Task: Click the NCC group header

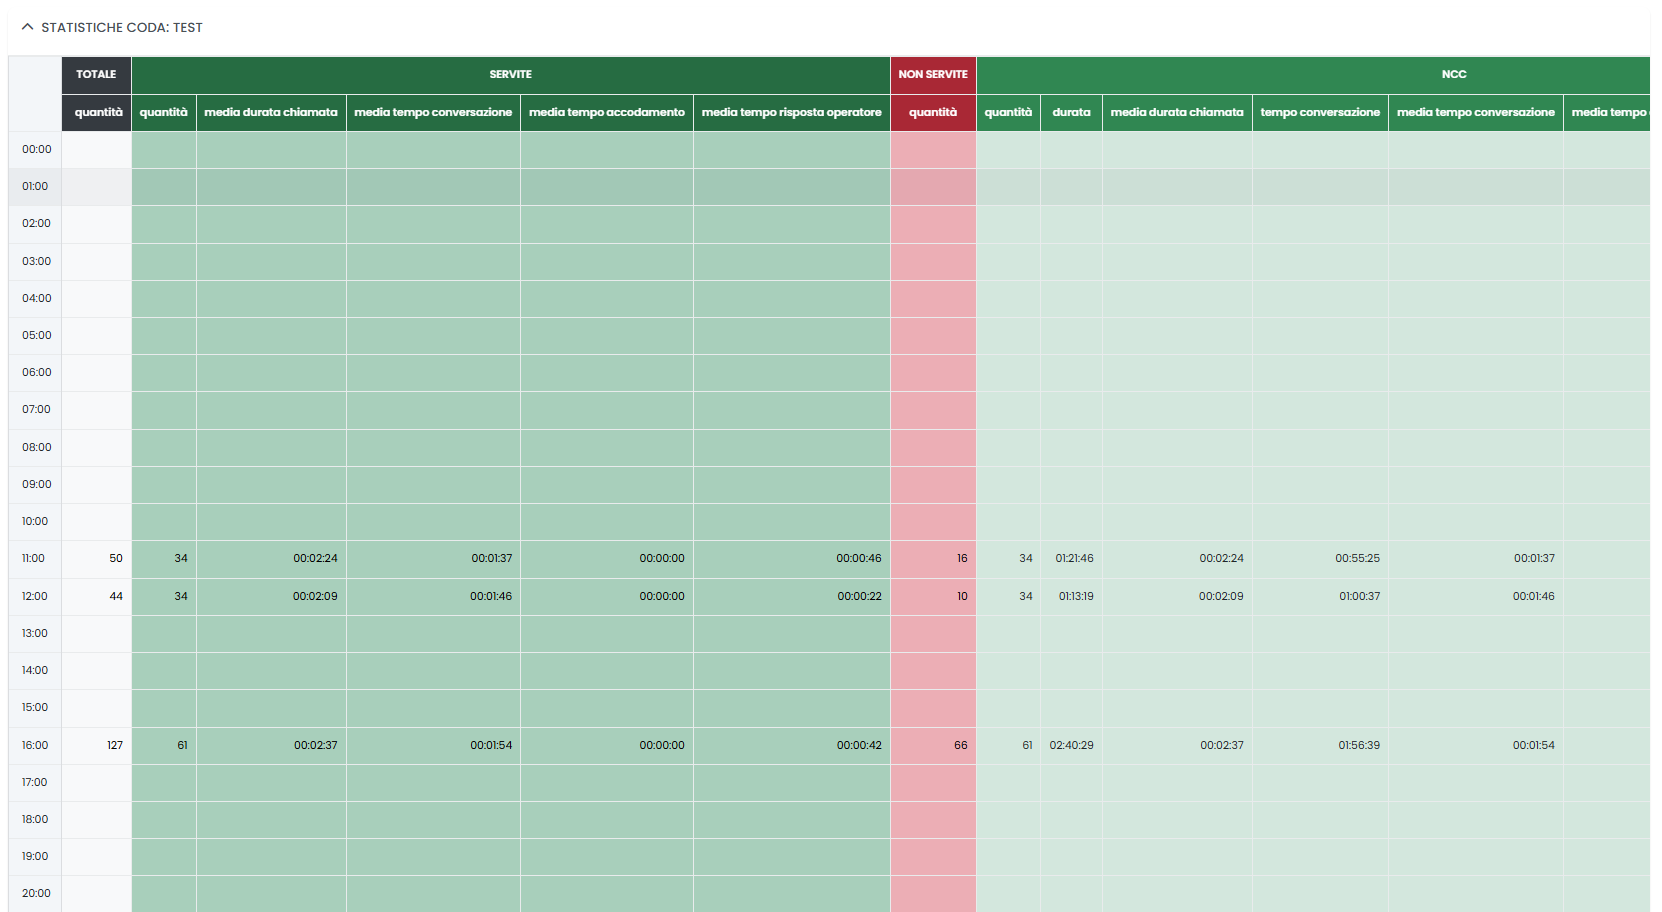Action: 1453,74
